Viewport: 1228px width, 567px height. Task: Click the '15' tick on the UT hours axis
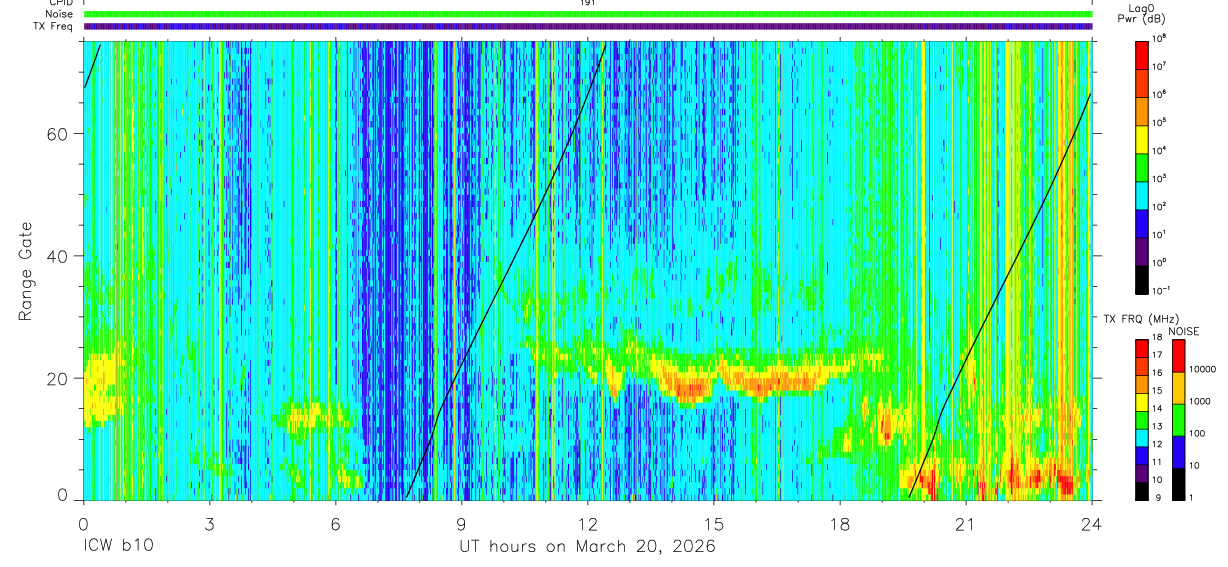point(714,524)
